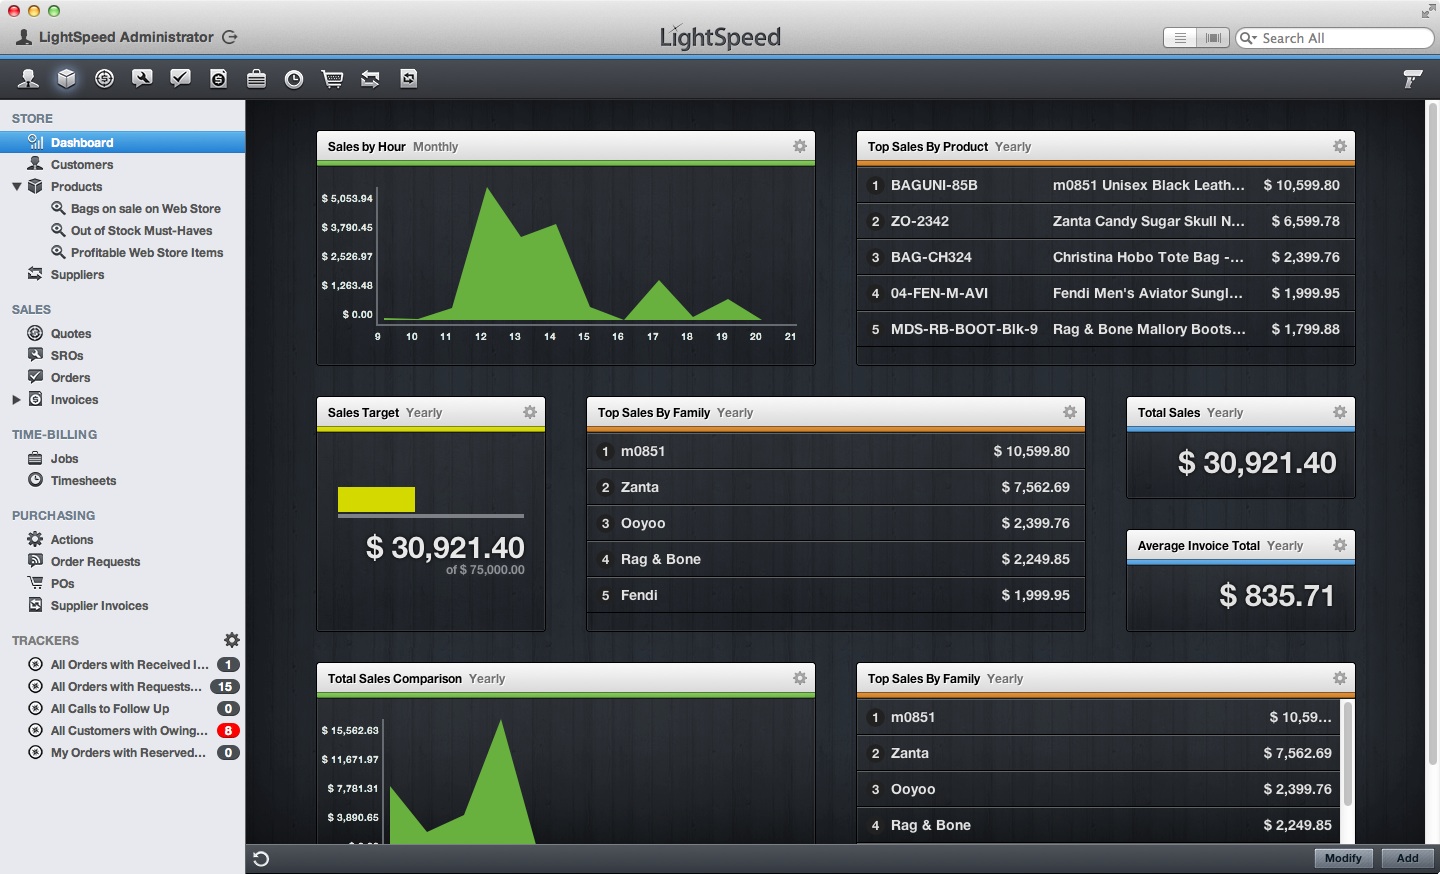Open SROs in the sidebar
The image size is (1440, 874).
(x=122, y=355)
